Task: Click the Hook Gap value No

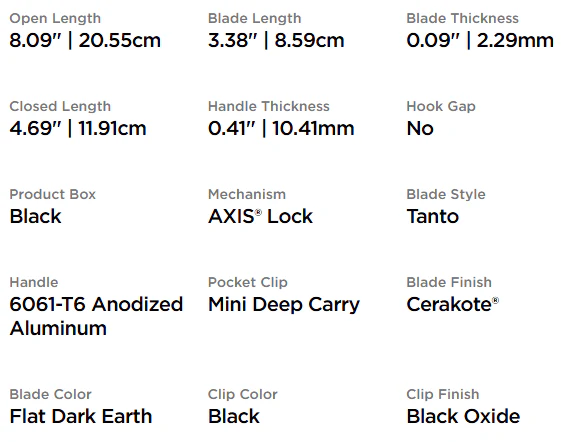Action: click(x=420, y=128)
